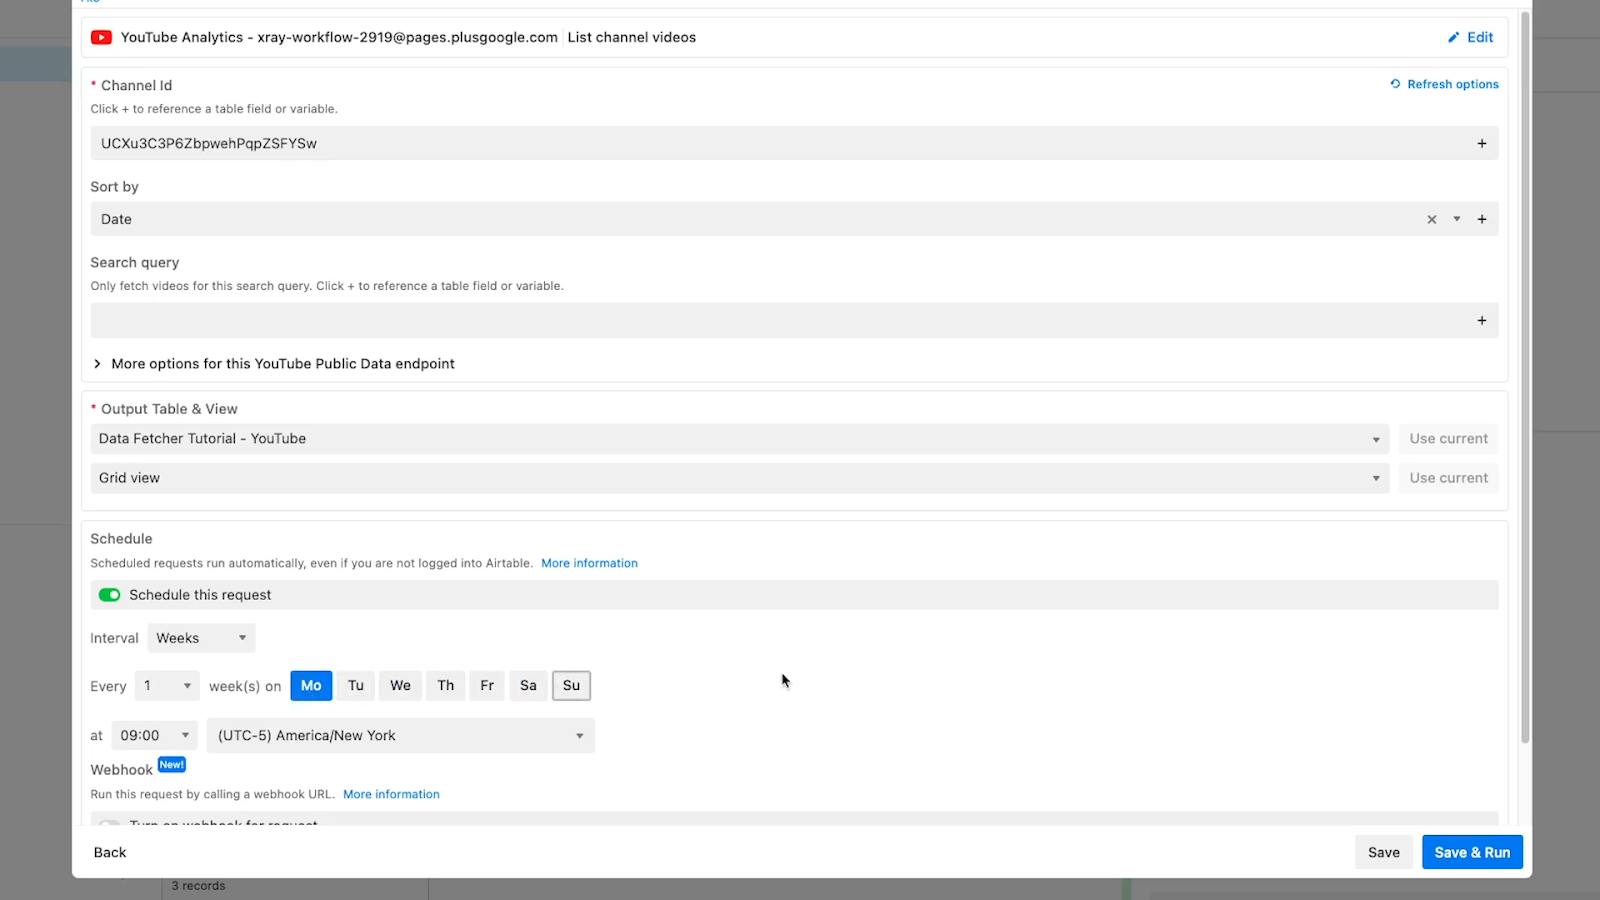Click the Edit pencil icon

coord(1454,38)
